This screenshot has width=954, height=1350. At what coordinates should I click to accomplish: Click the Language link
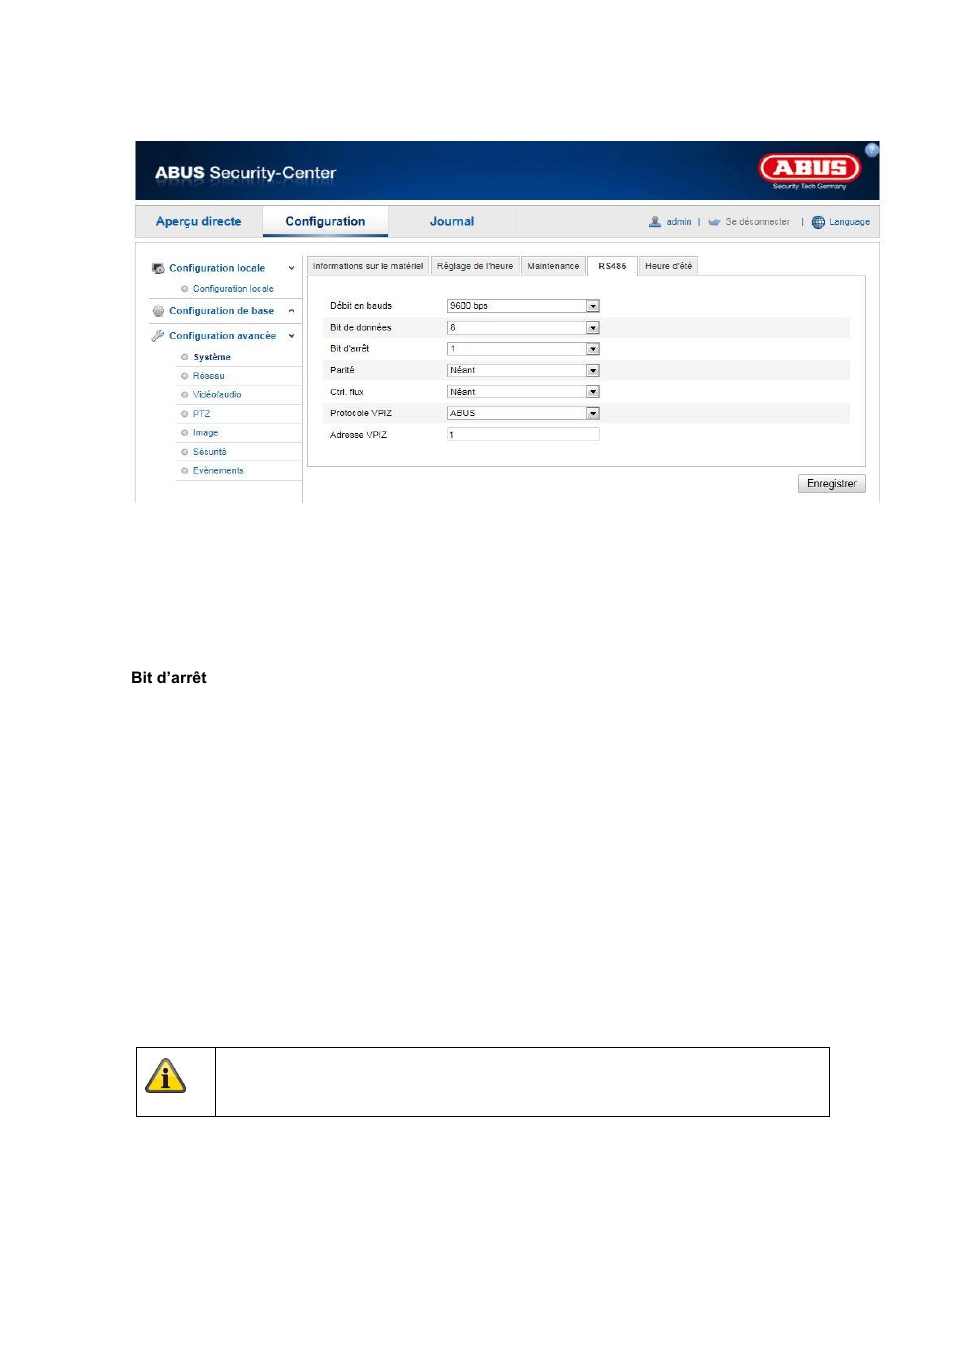click(x=849, y=222)
